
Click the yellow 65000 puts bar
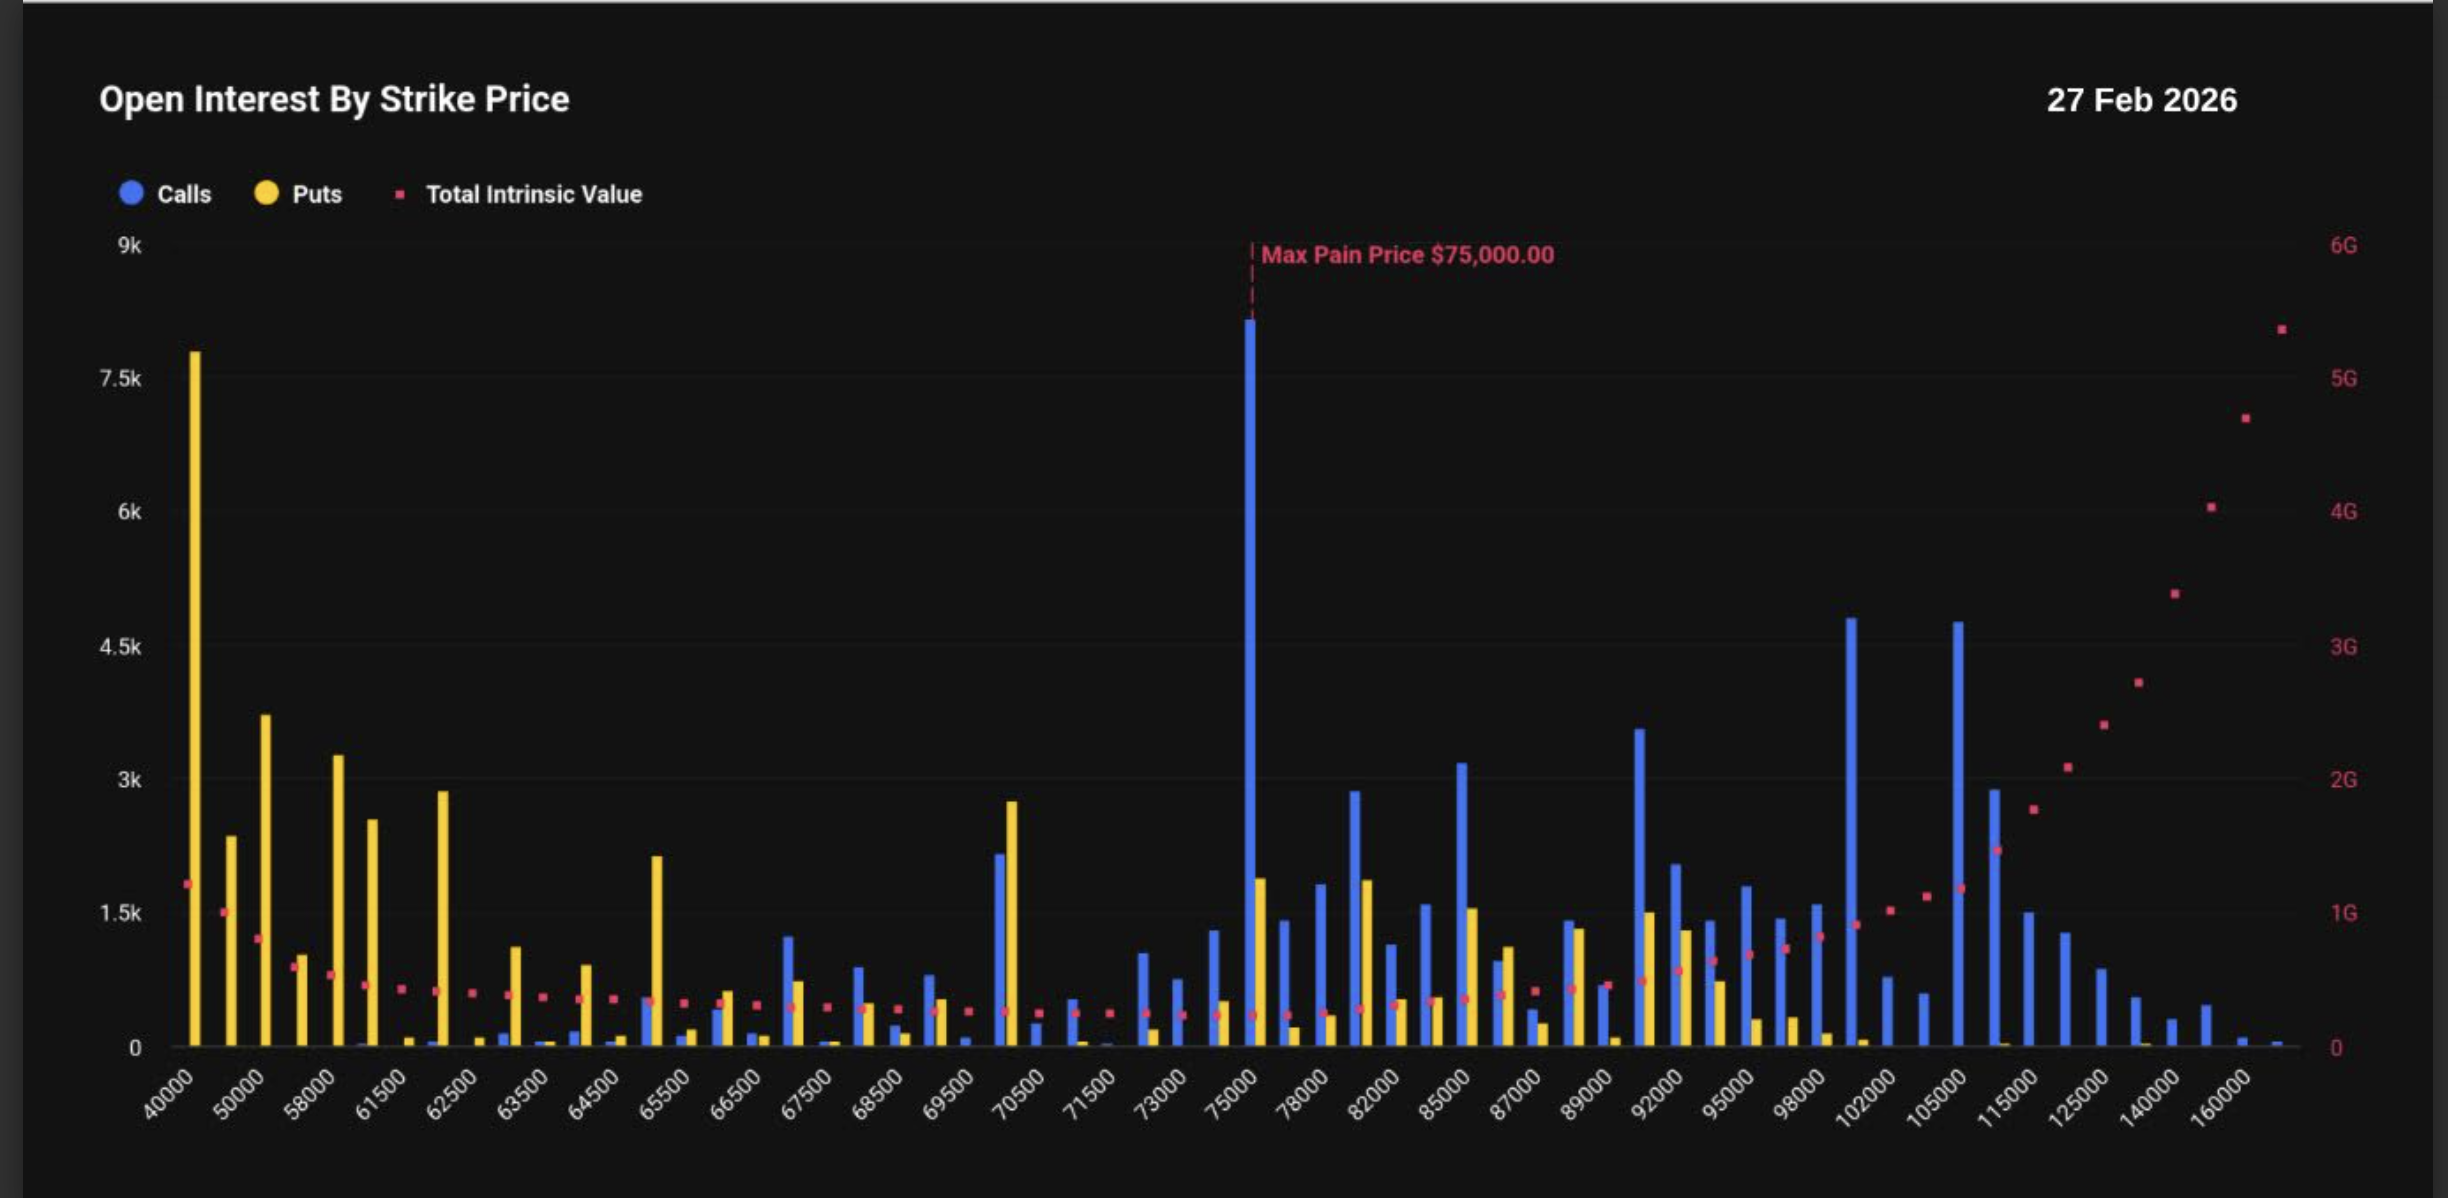pyautogui.click(x=657, y=950)
